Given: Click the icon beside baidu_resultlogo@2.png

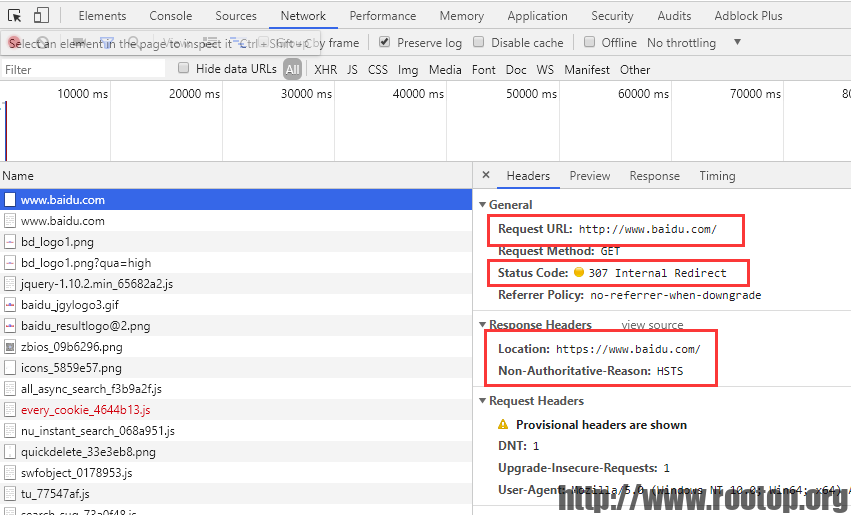Looking at the screenshot, I should (10, 326).
